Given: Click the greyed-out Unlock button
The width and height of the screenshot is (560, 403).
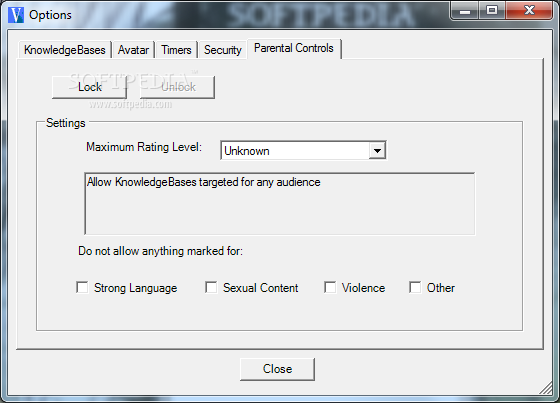Looking at the screenshot, I should (x=178, y=87).
